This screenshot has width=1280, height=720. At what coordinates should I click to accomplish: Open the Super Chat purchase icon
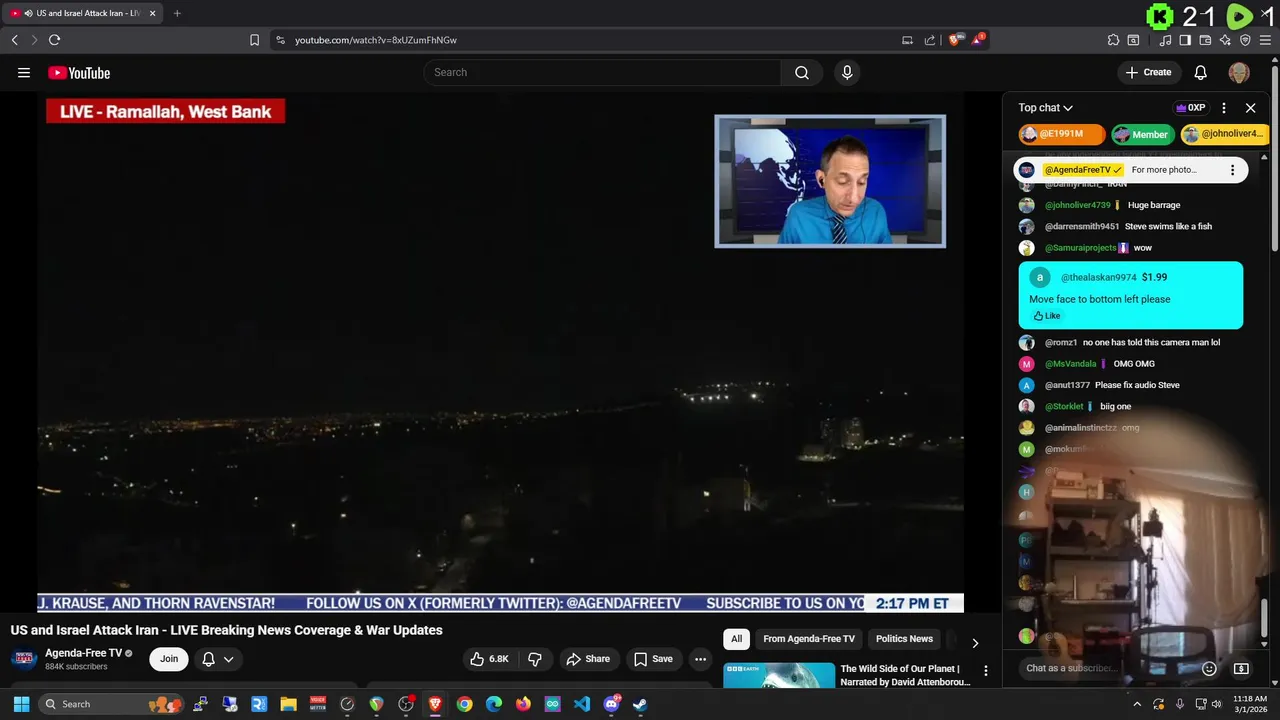(x=1241, y=668)
